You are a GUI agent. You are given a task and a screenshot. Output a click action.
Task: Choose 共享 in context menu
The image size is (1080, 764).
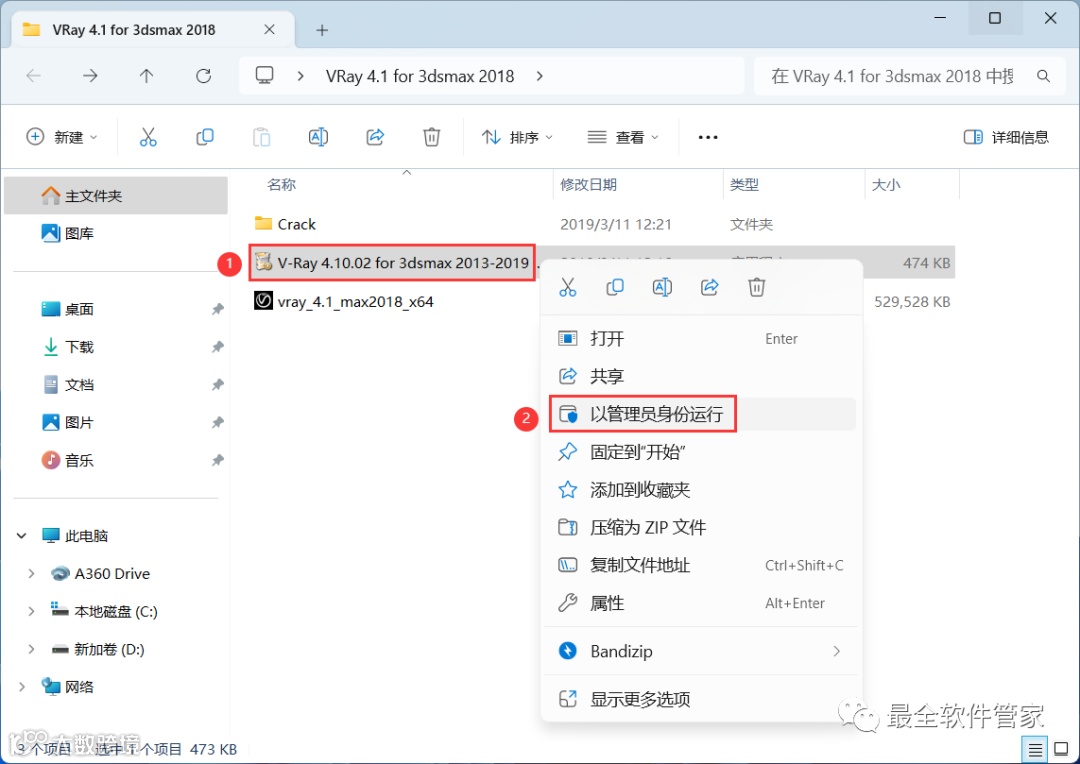702,376
